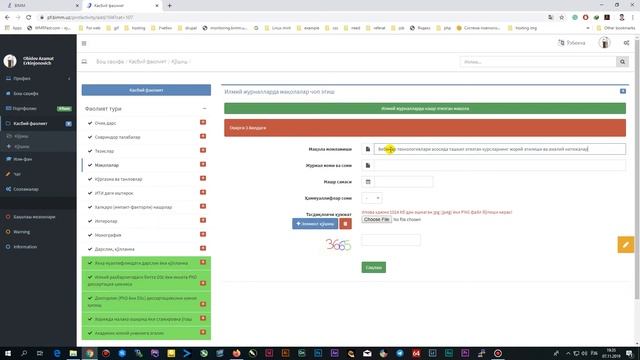Open the Windows Start menu
Screen dimensions: 640x360
pyautogui.click(x=8, y=353)
